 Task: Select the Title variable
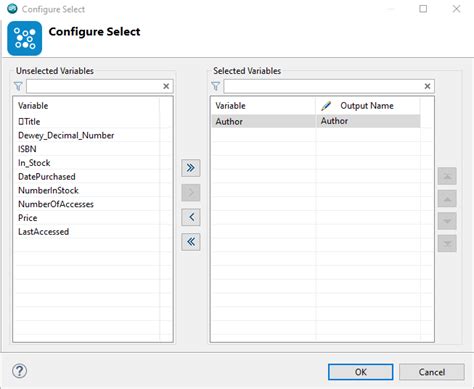87,121
